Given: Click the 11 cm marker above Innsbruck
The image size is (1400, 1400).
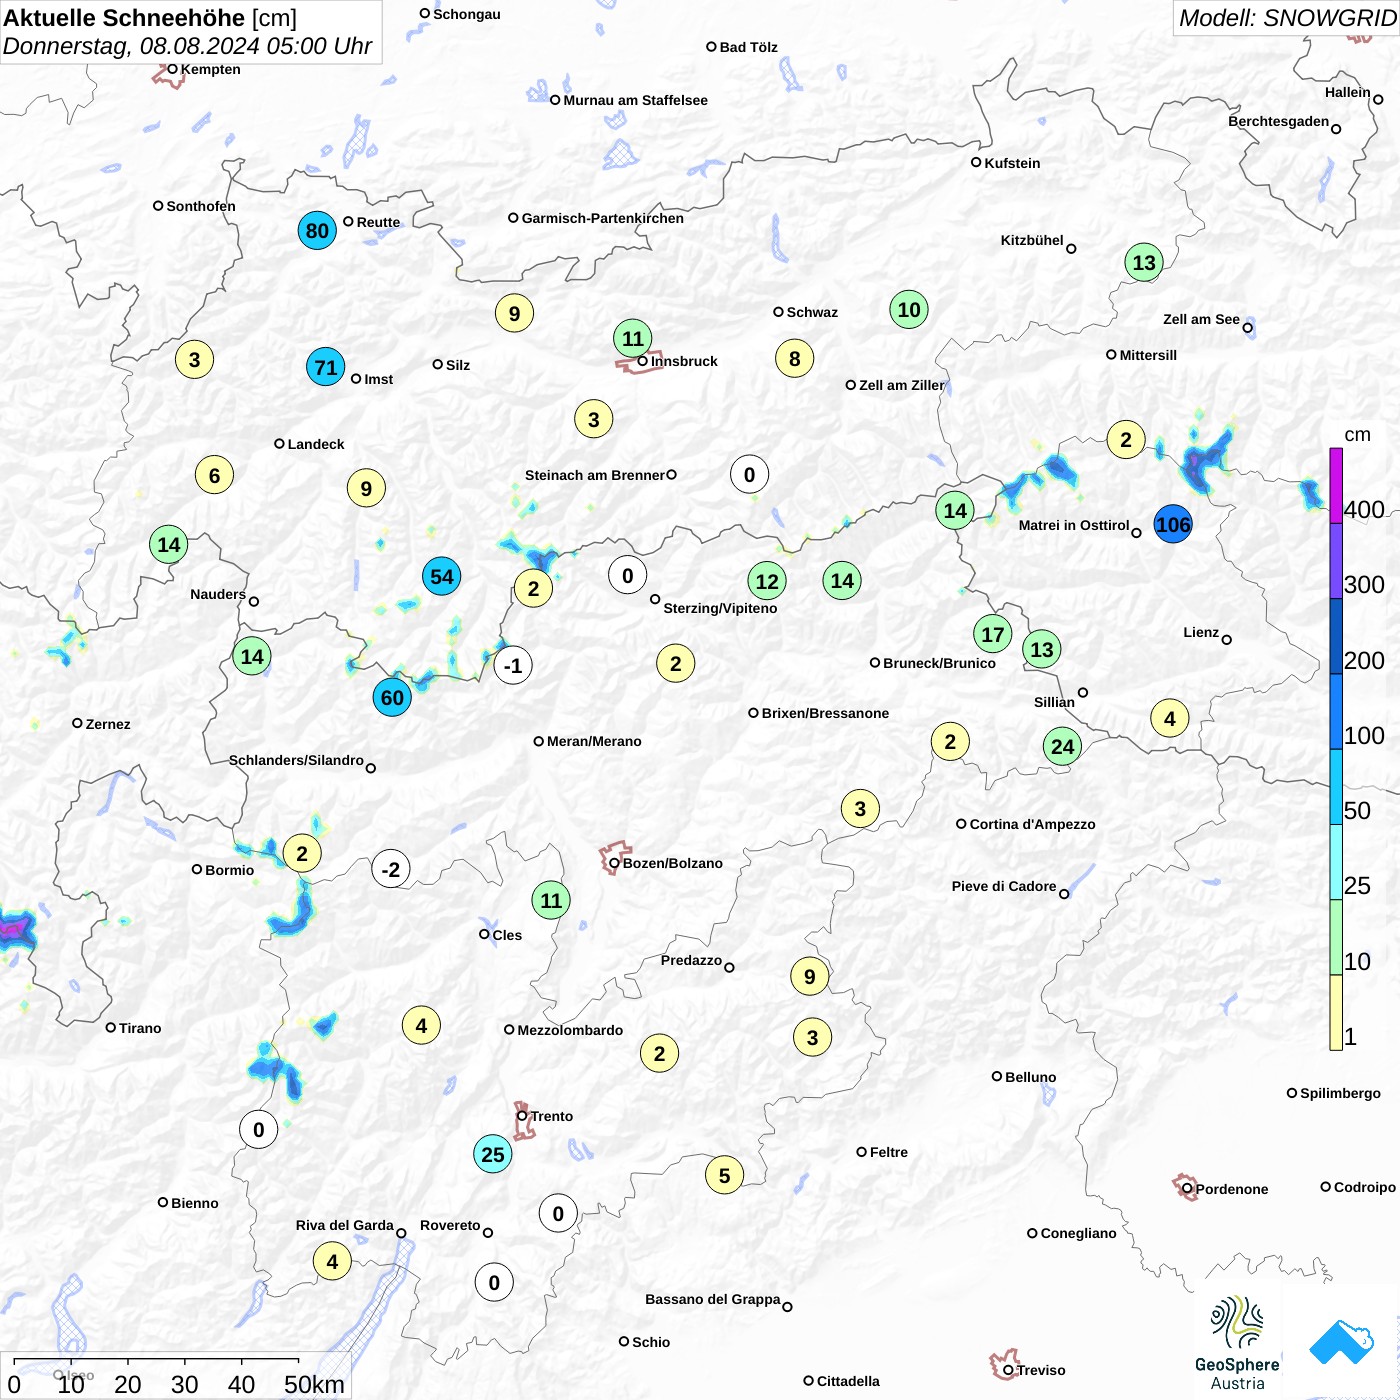Looking at the screenshot, I should tap(633, 338).
